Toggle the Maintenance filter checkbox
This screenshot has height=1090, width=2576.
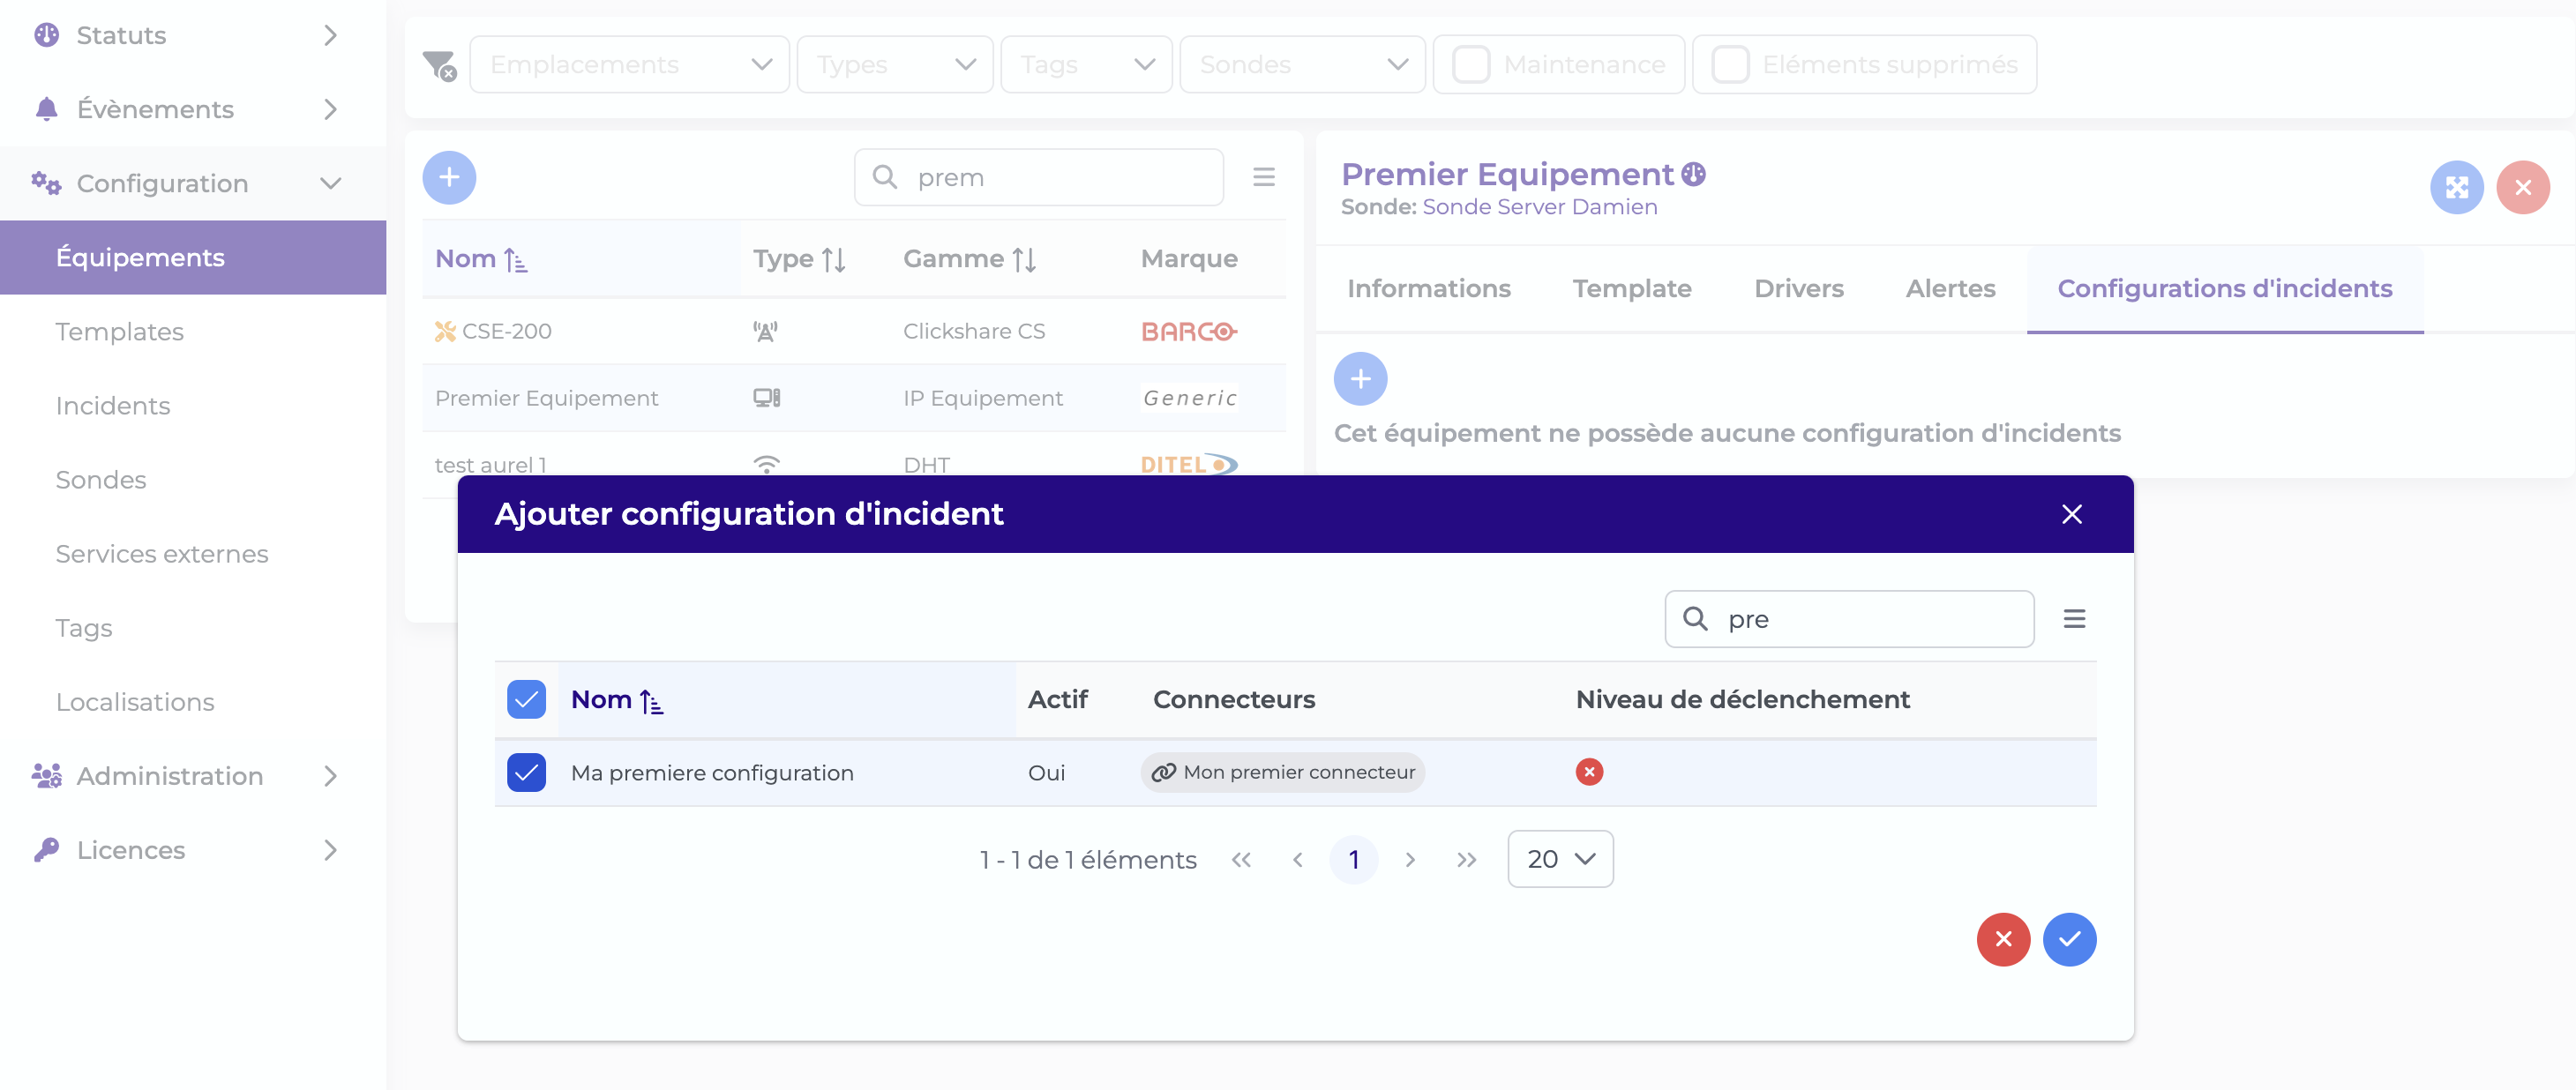(x=1470, y=65)
